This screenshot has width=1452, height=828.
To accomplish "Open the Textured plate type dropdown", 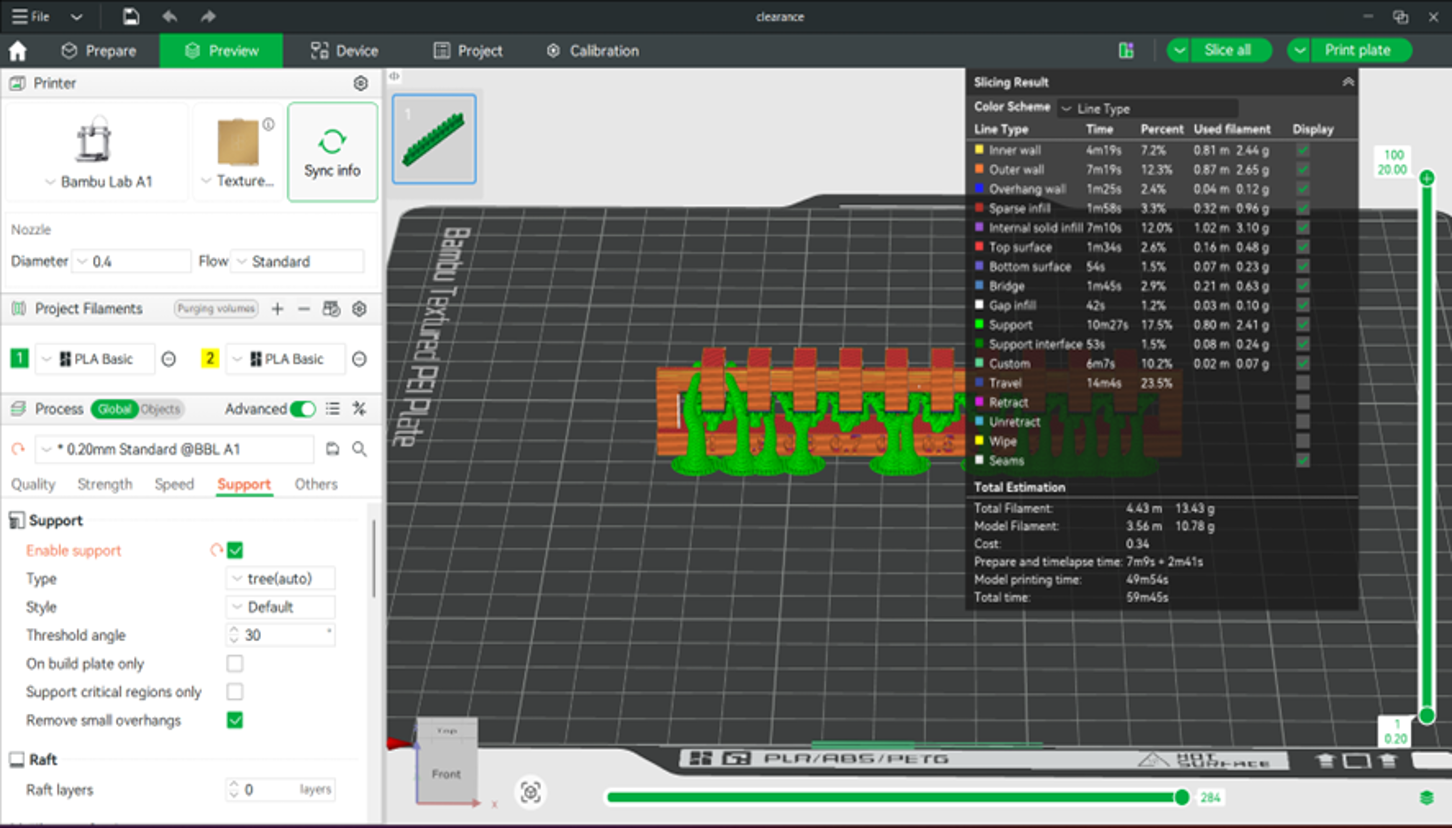I will (x=238, y=181).
